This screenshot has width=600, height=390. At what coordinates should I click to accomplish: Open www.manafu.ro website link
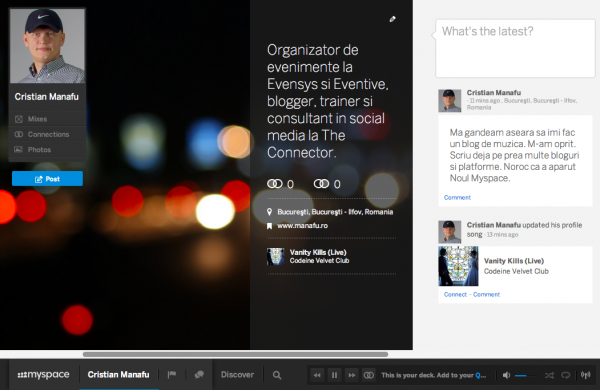tap(302, 226)
